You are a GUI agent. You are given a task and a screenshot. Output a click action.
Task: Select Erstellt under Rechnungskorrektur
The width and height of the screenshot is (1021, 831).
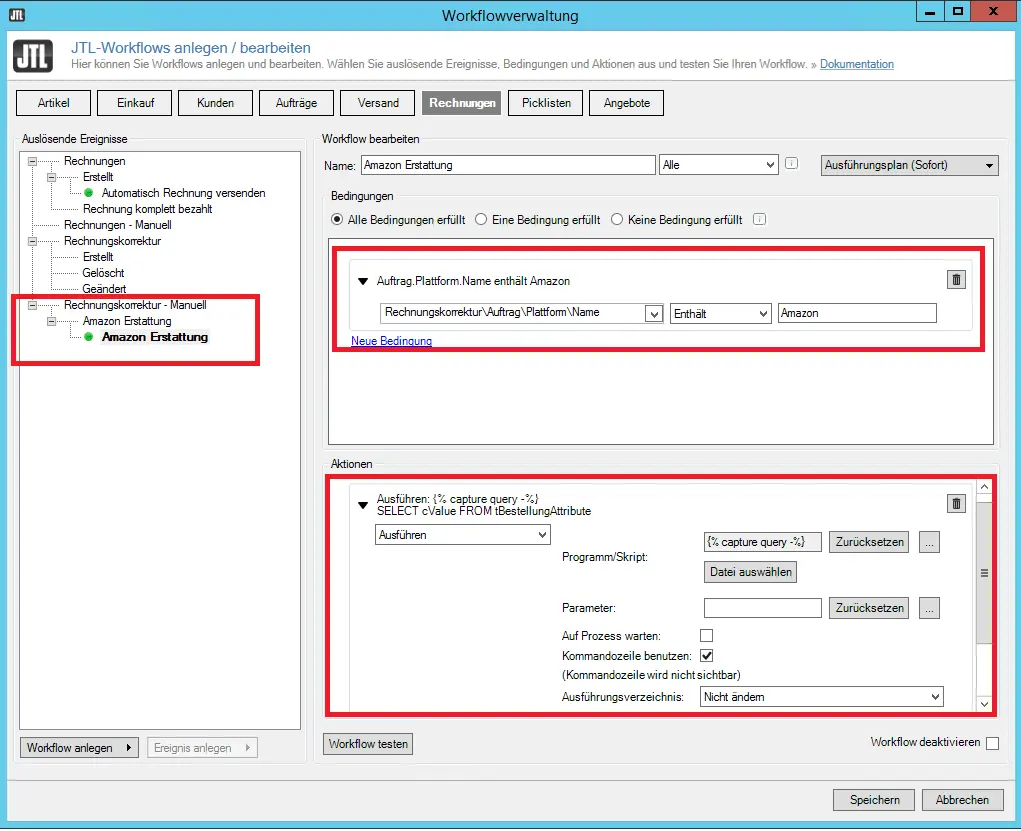(98, 257)
